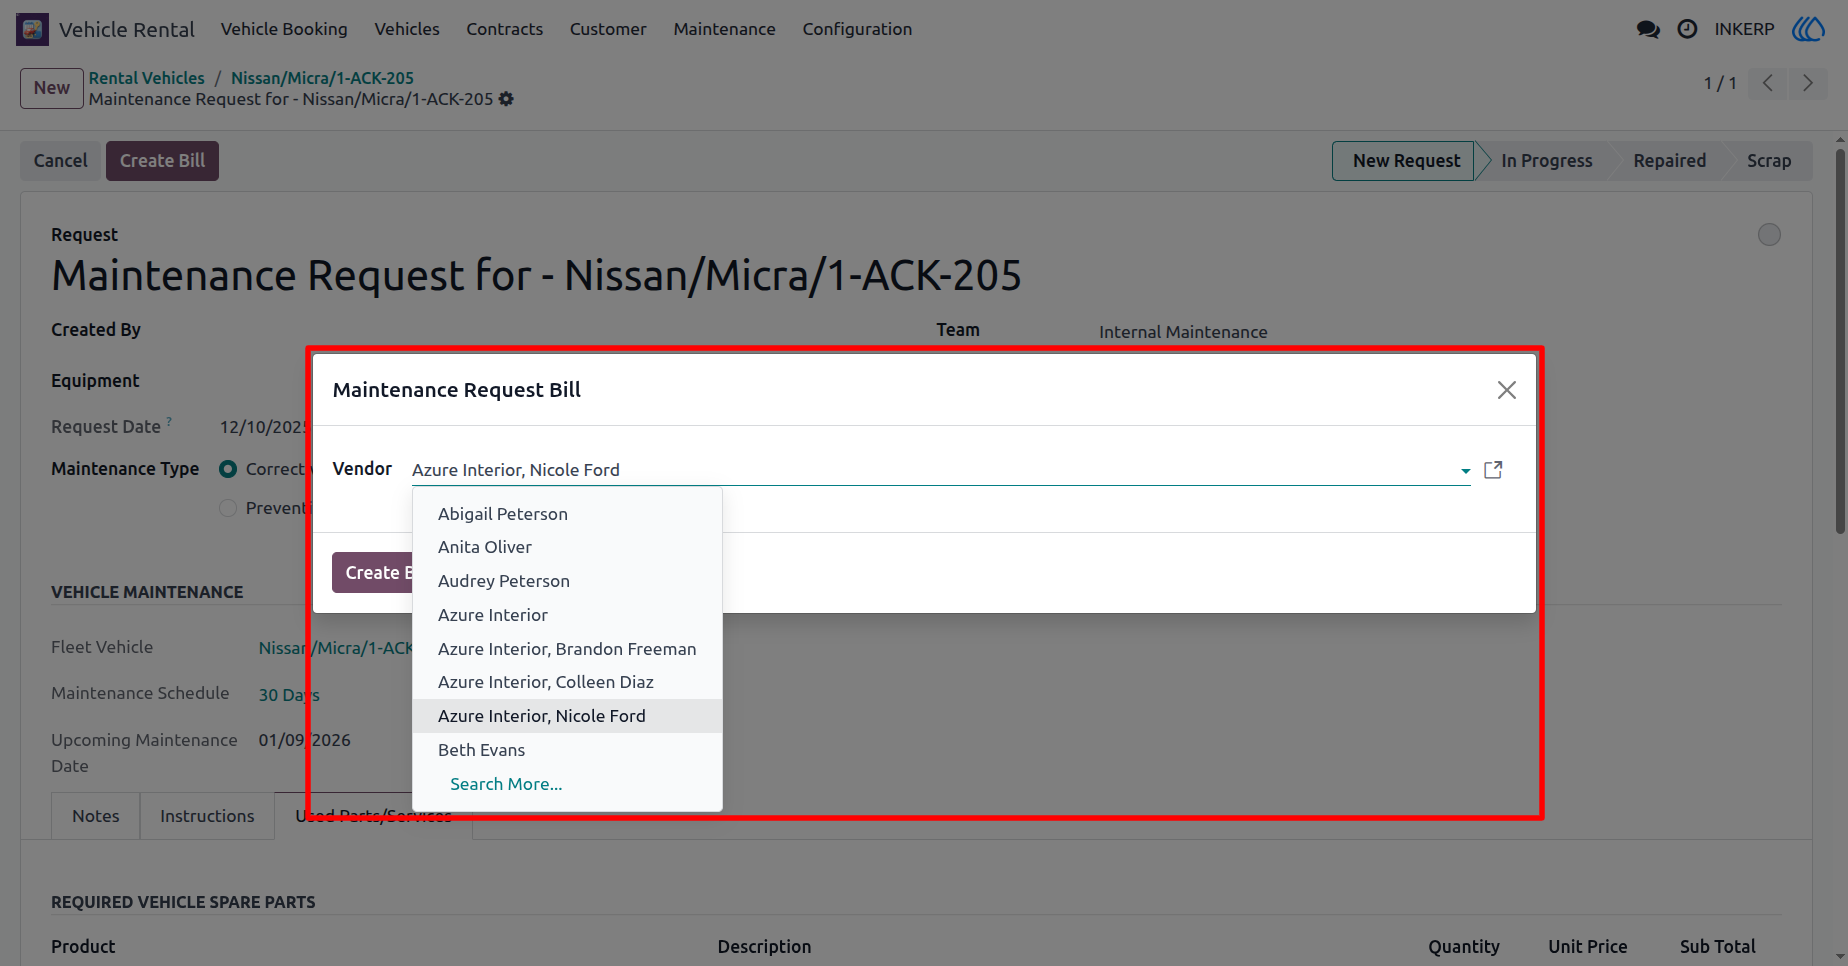Click Search More... in vendor list

506,784
